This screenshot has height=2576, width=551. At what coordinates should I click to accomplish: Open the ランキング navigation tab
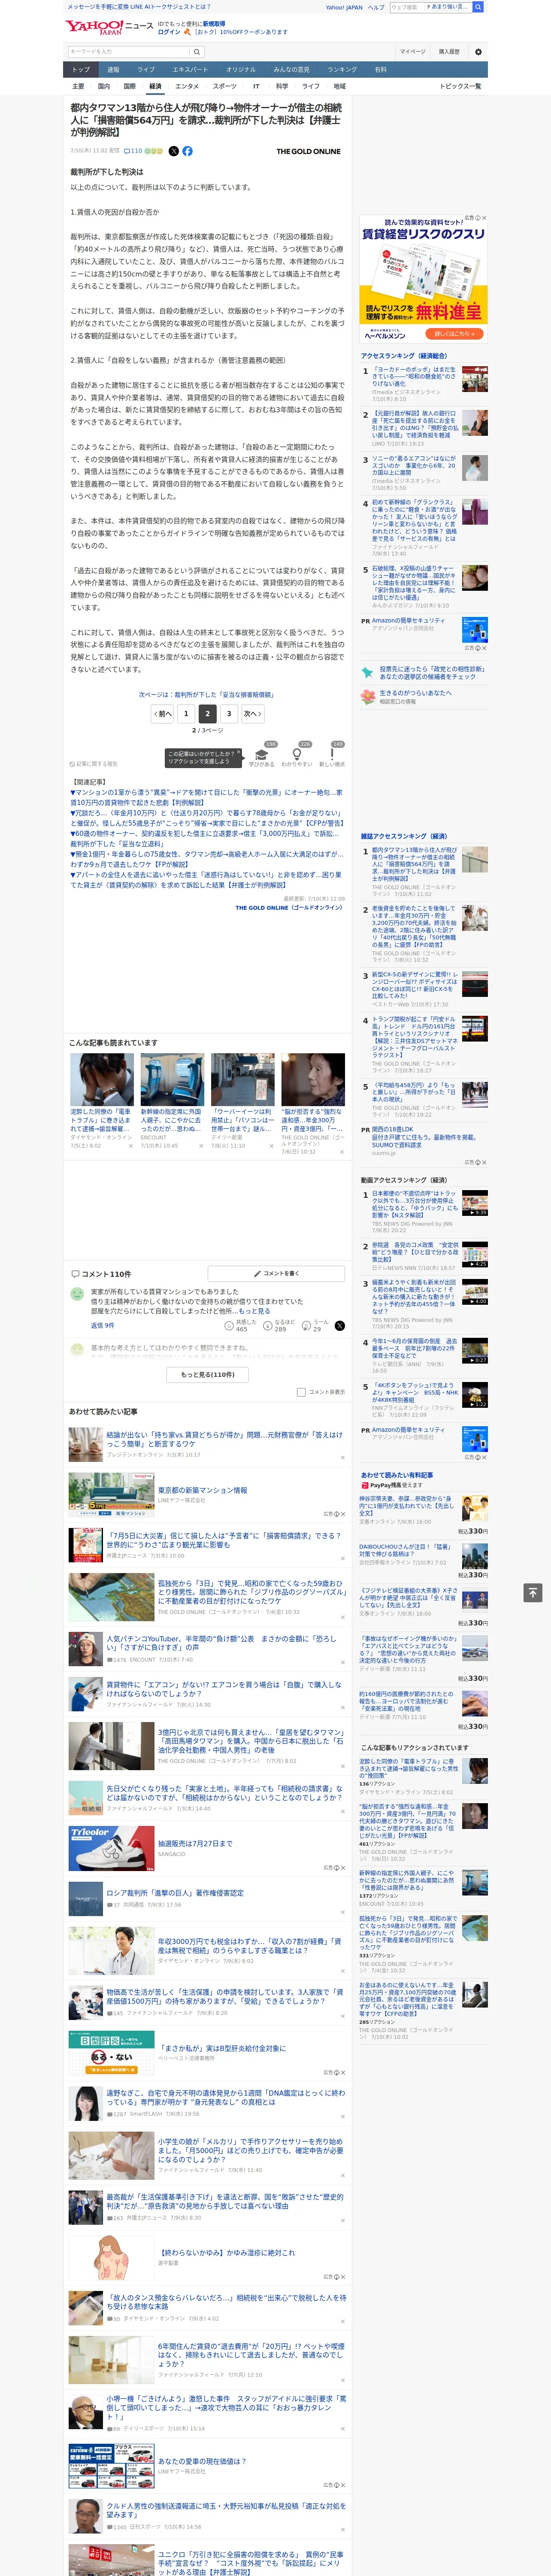342,70
